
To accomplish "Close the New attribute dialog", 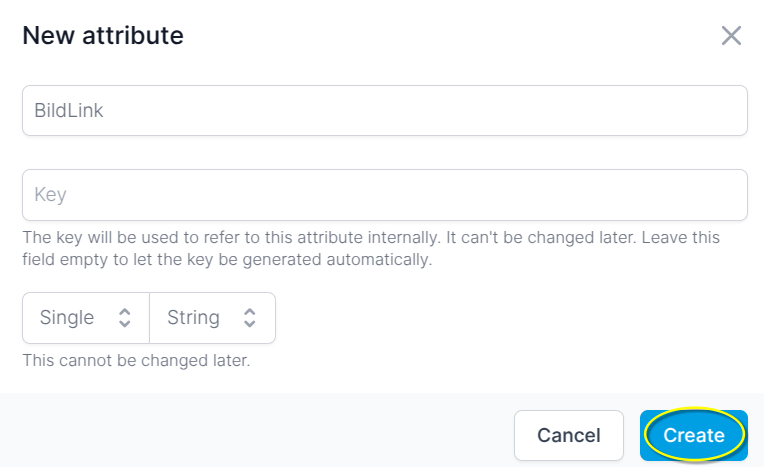I will click(731, 36).
